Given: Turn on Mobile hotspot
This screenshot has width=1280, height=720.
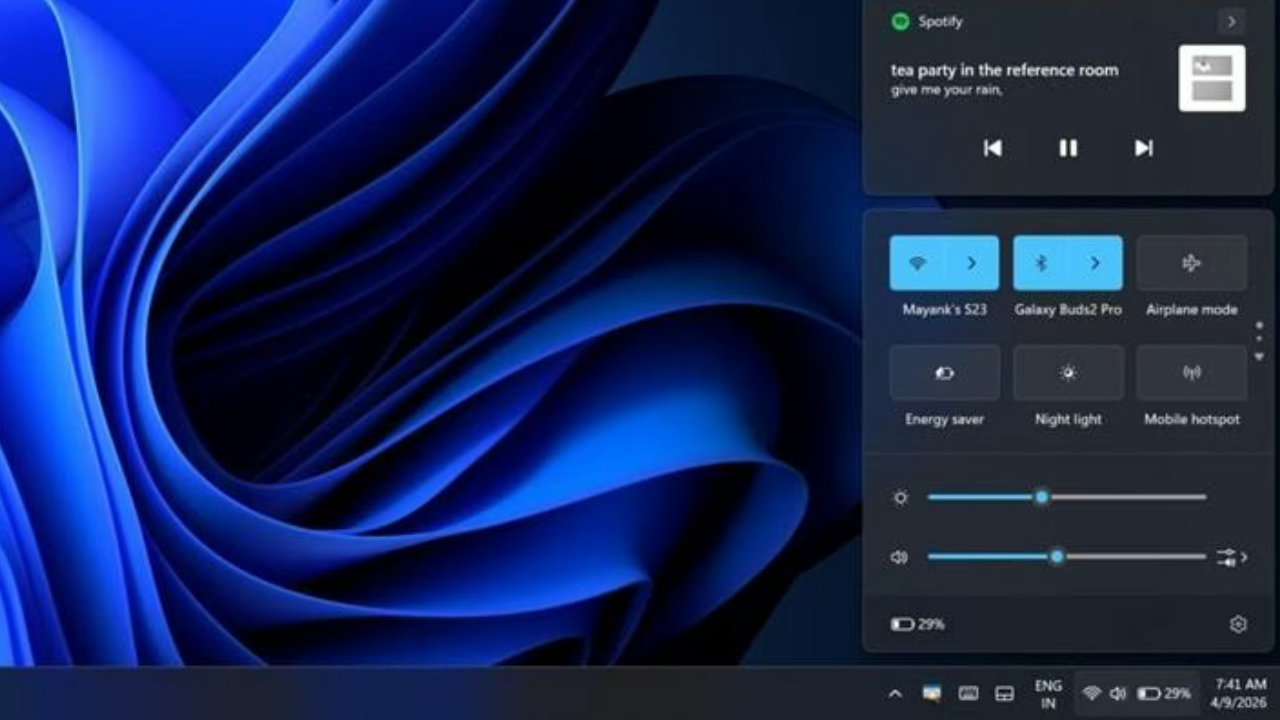Looking at the screenshot, I should pos(1191,372).
